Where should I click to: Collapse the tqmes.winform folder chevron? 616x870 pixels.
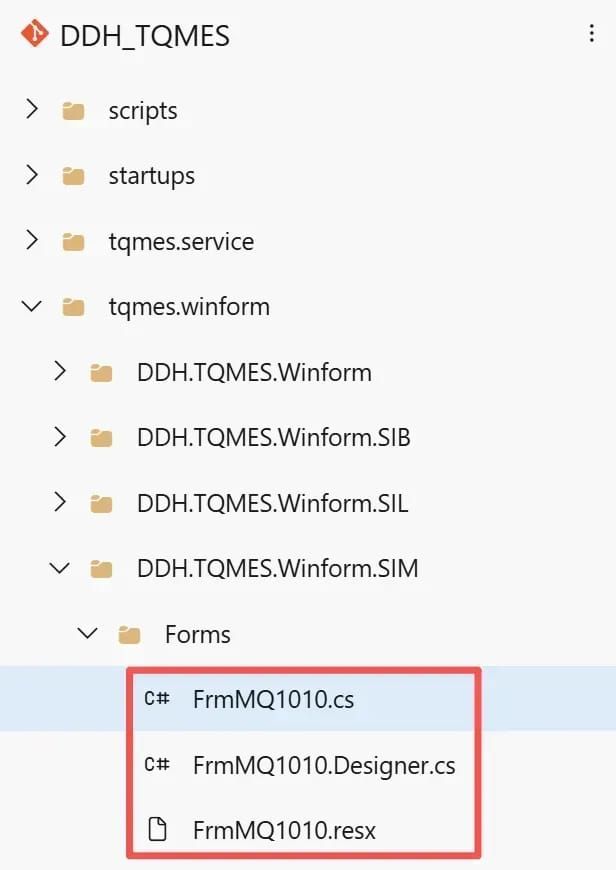point(32,306)
